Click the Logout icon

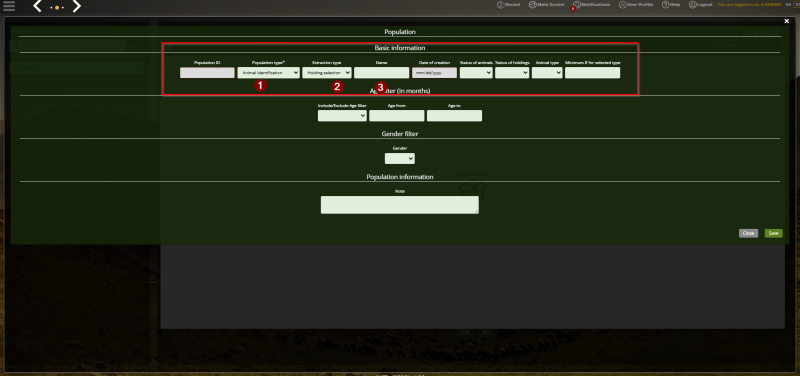[x=692, y=5]
